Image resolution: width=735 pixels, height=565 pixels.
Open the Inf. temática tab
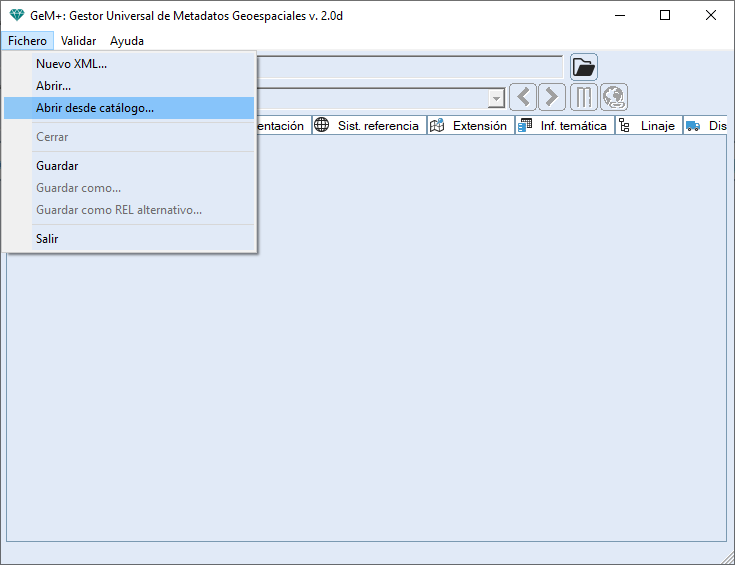(563, 126)
